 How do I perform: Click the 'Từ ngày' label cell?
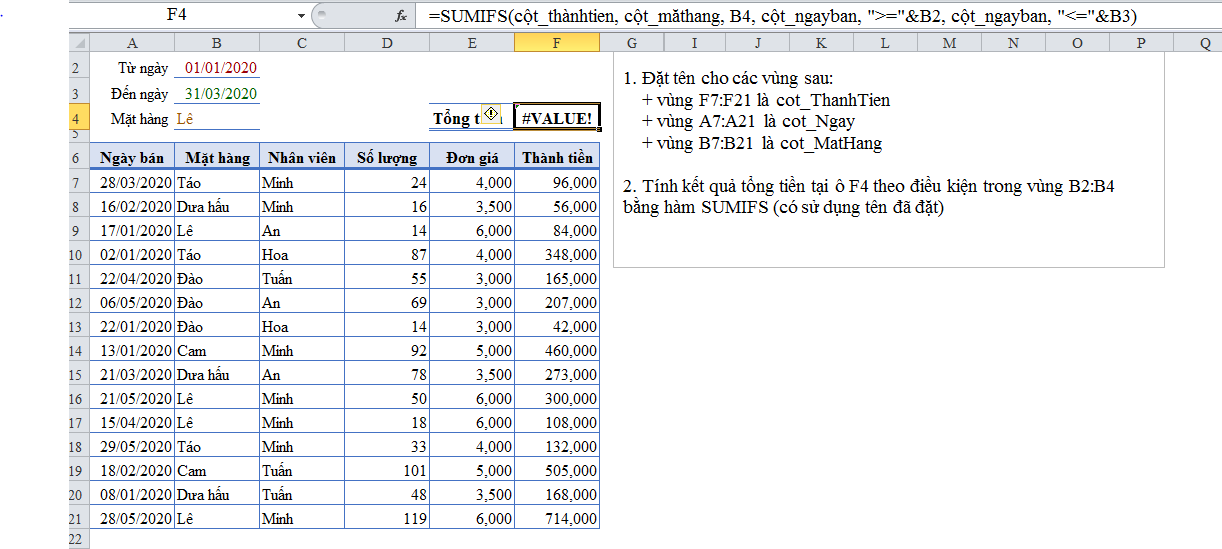(x=132, y=68)
